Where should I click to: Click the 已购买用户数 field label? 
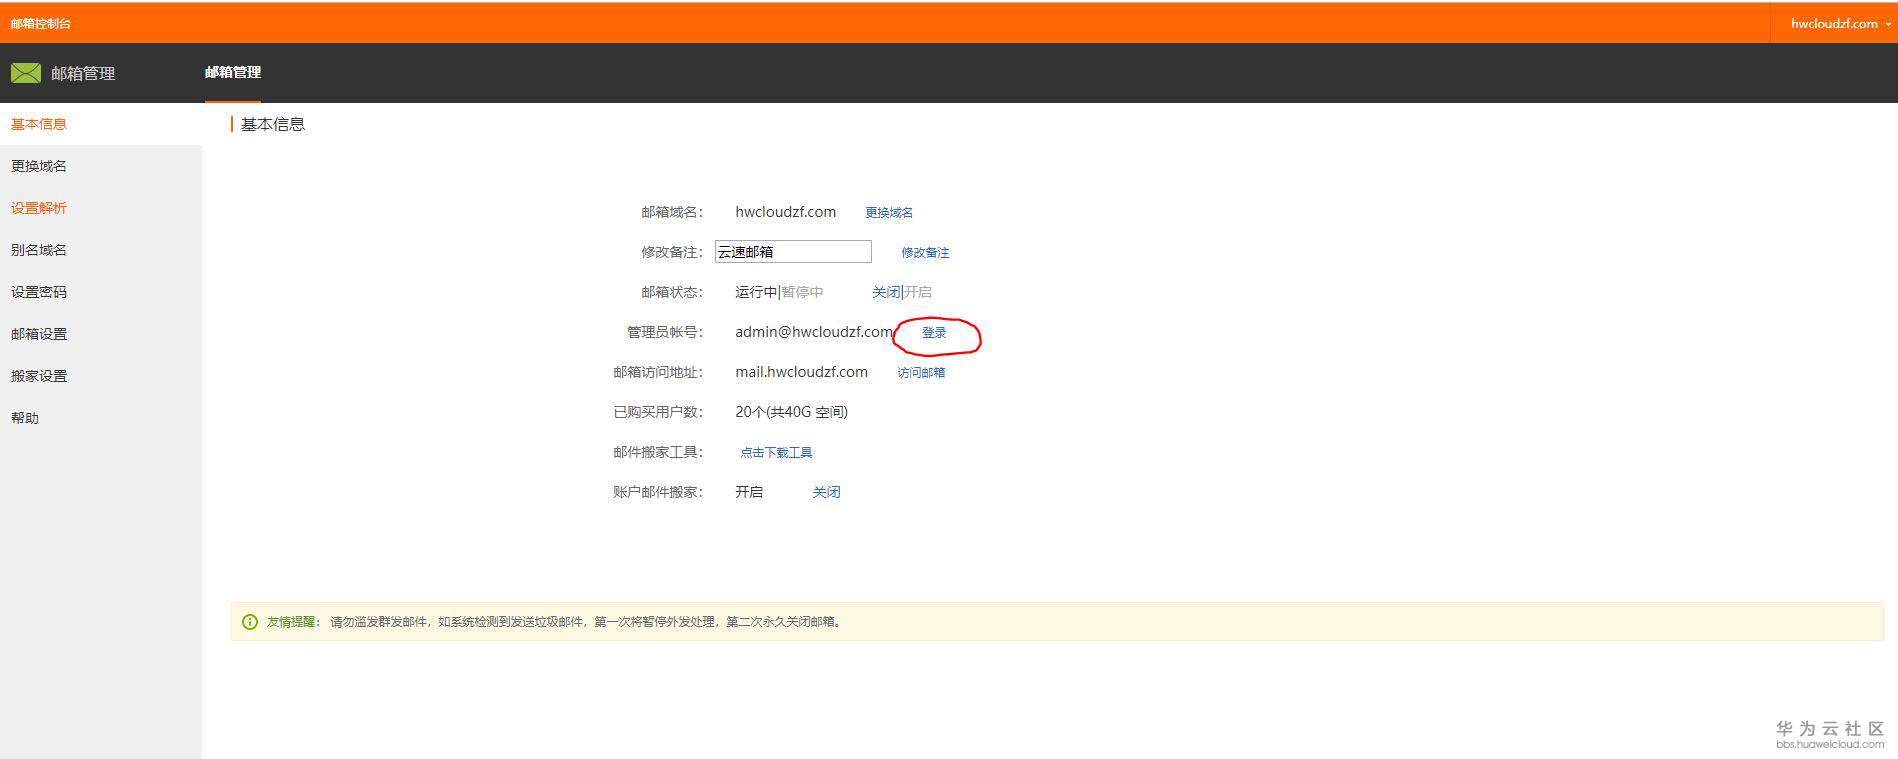pyautogui.click(x=658, y=412)
